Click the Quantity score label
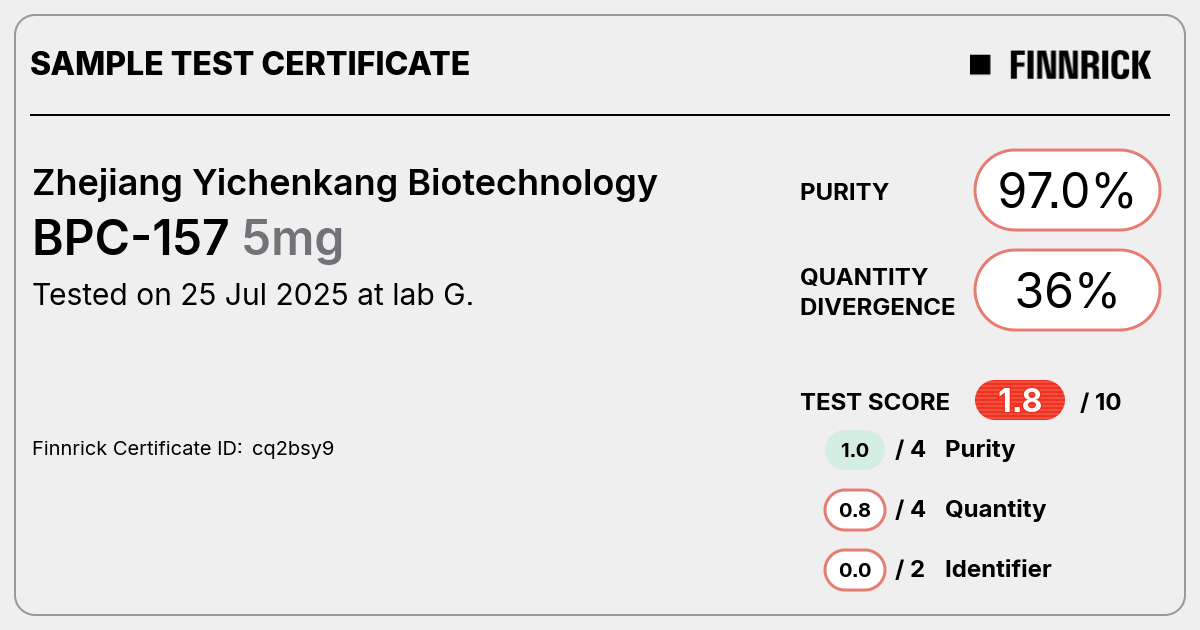The width and height of the screenshot is (1200, 630). tap(995, 509)
